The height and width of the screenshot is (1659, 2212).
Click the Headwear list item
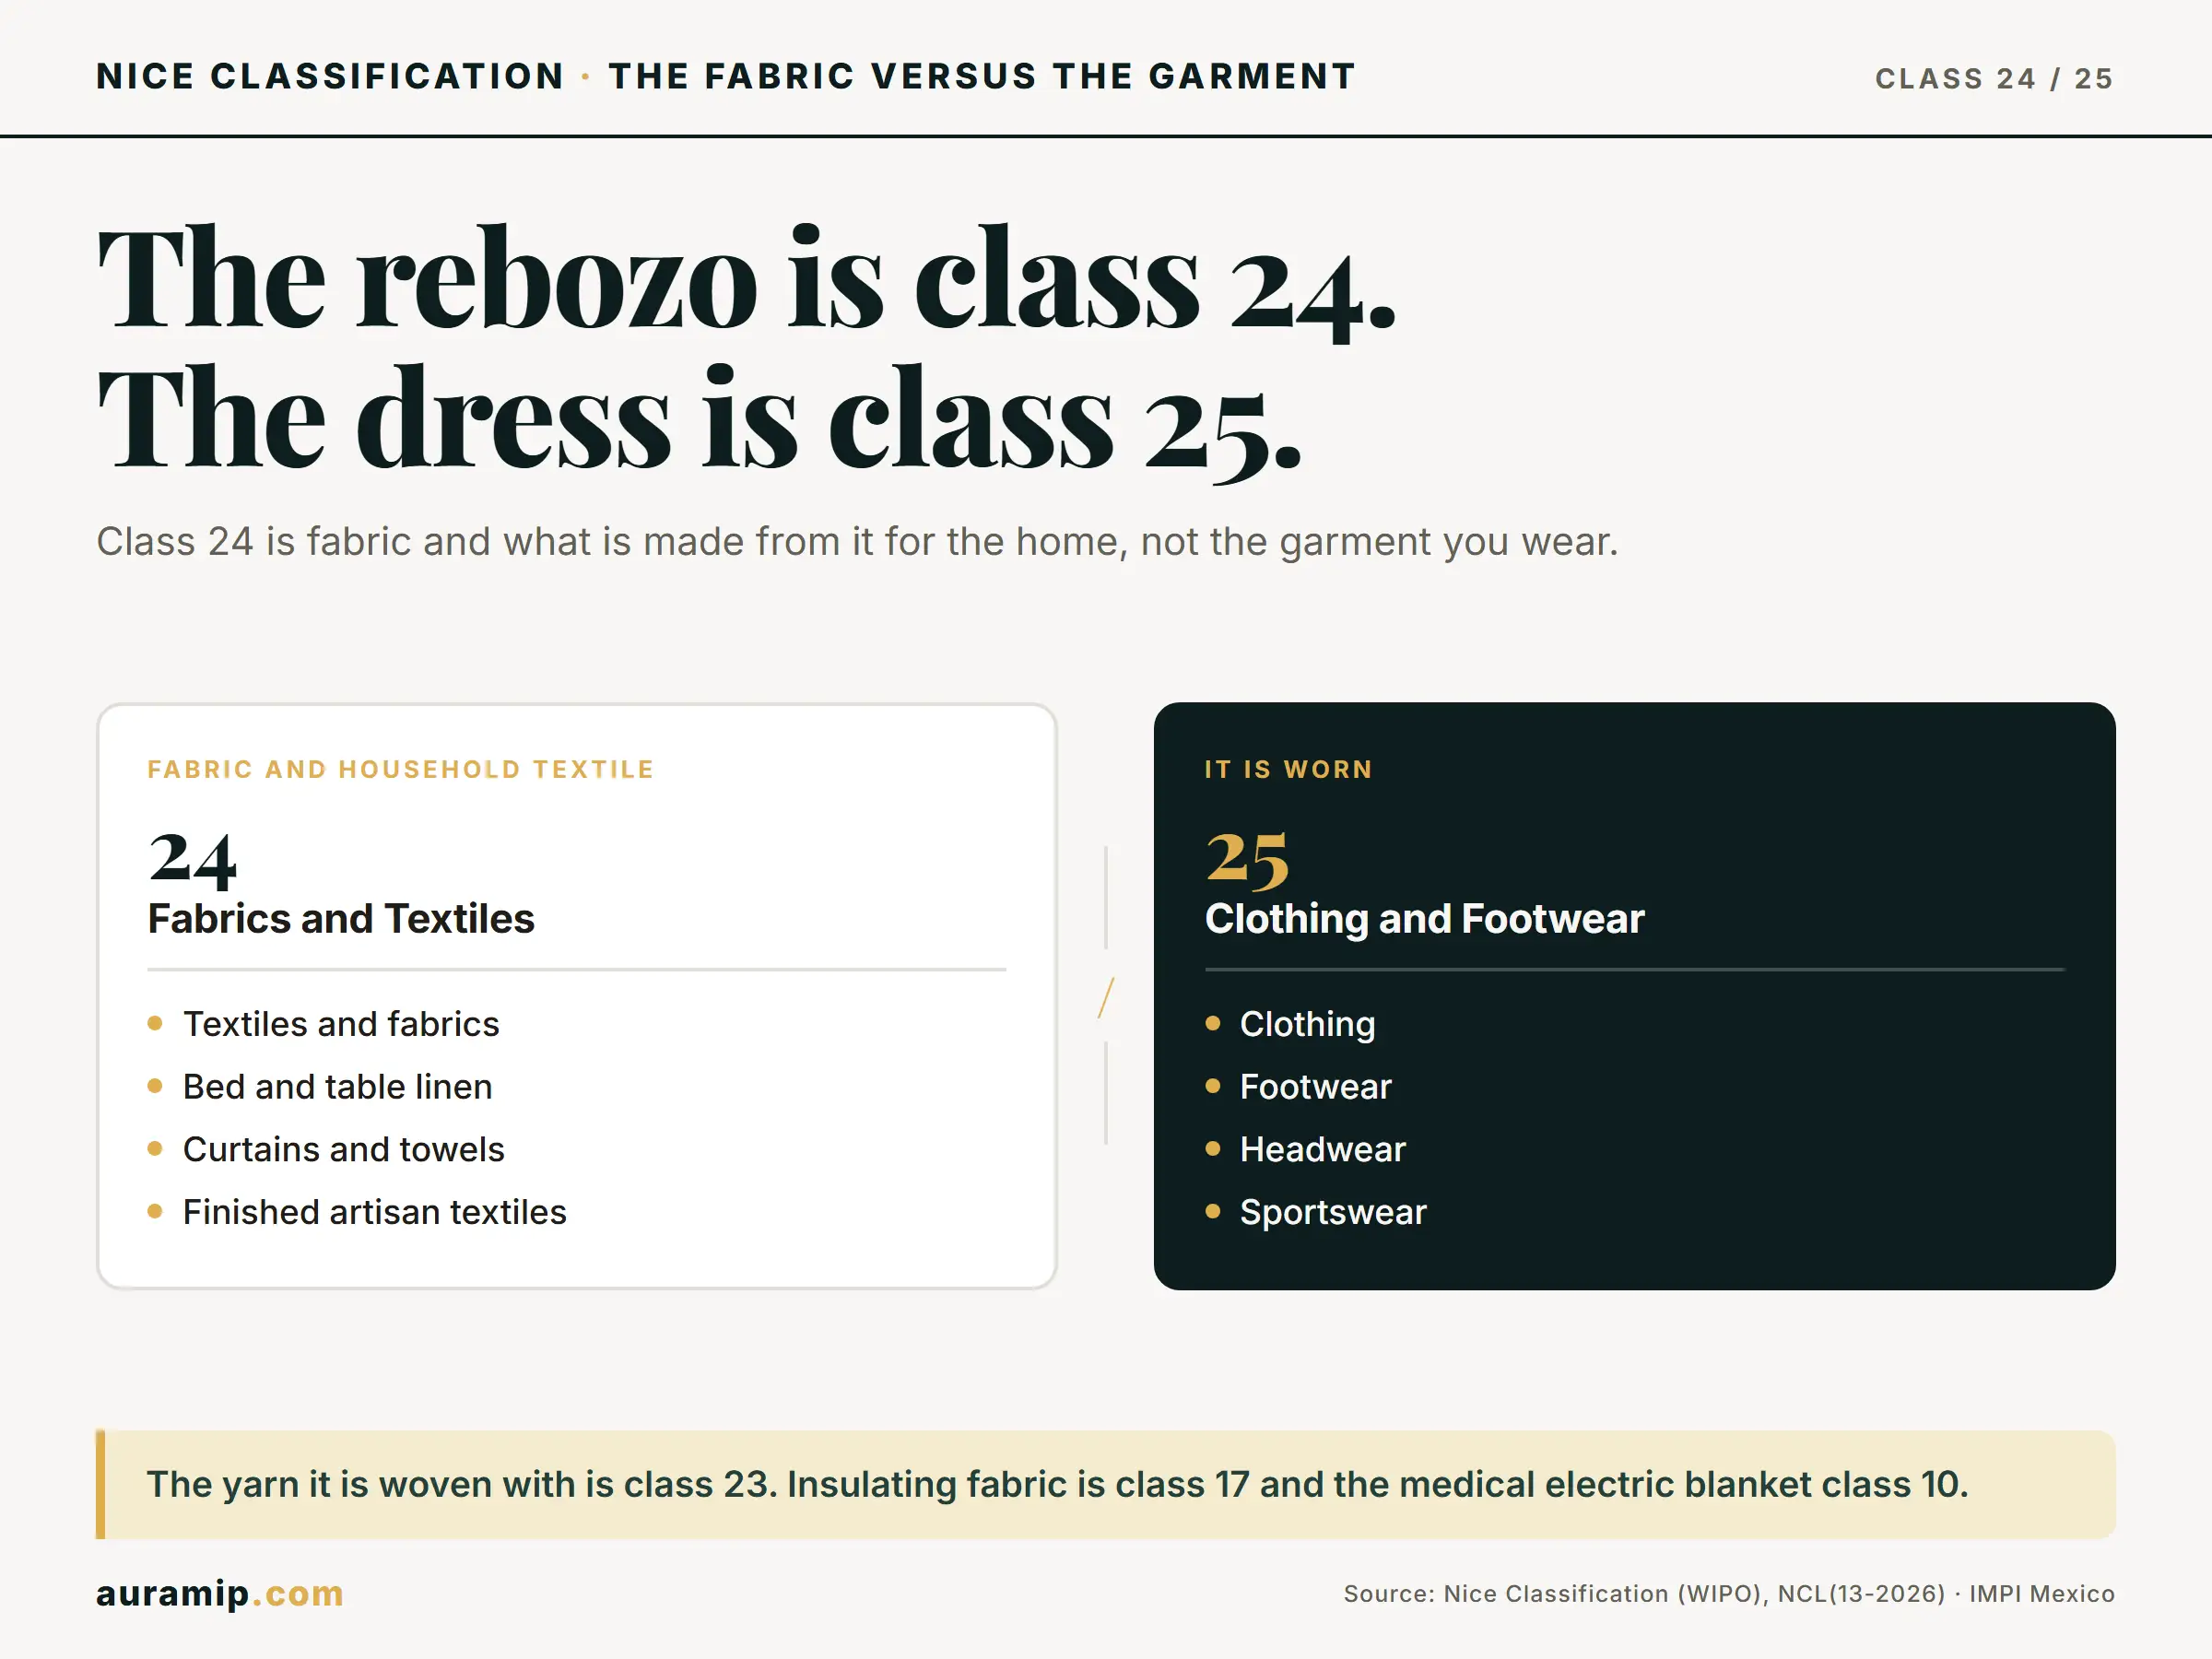(1322, 1149)
